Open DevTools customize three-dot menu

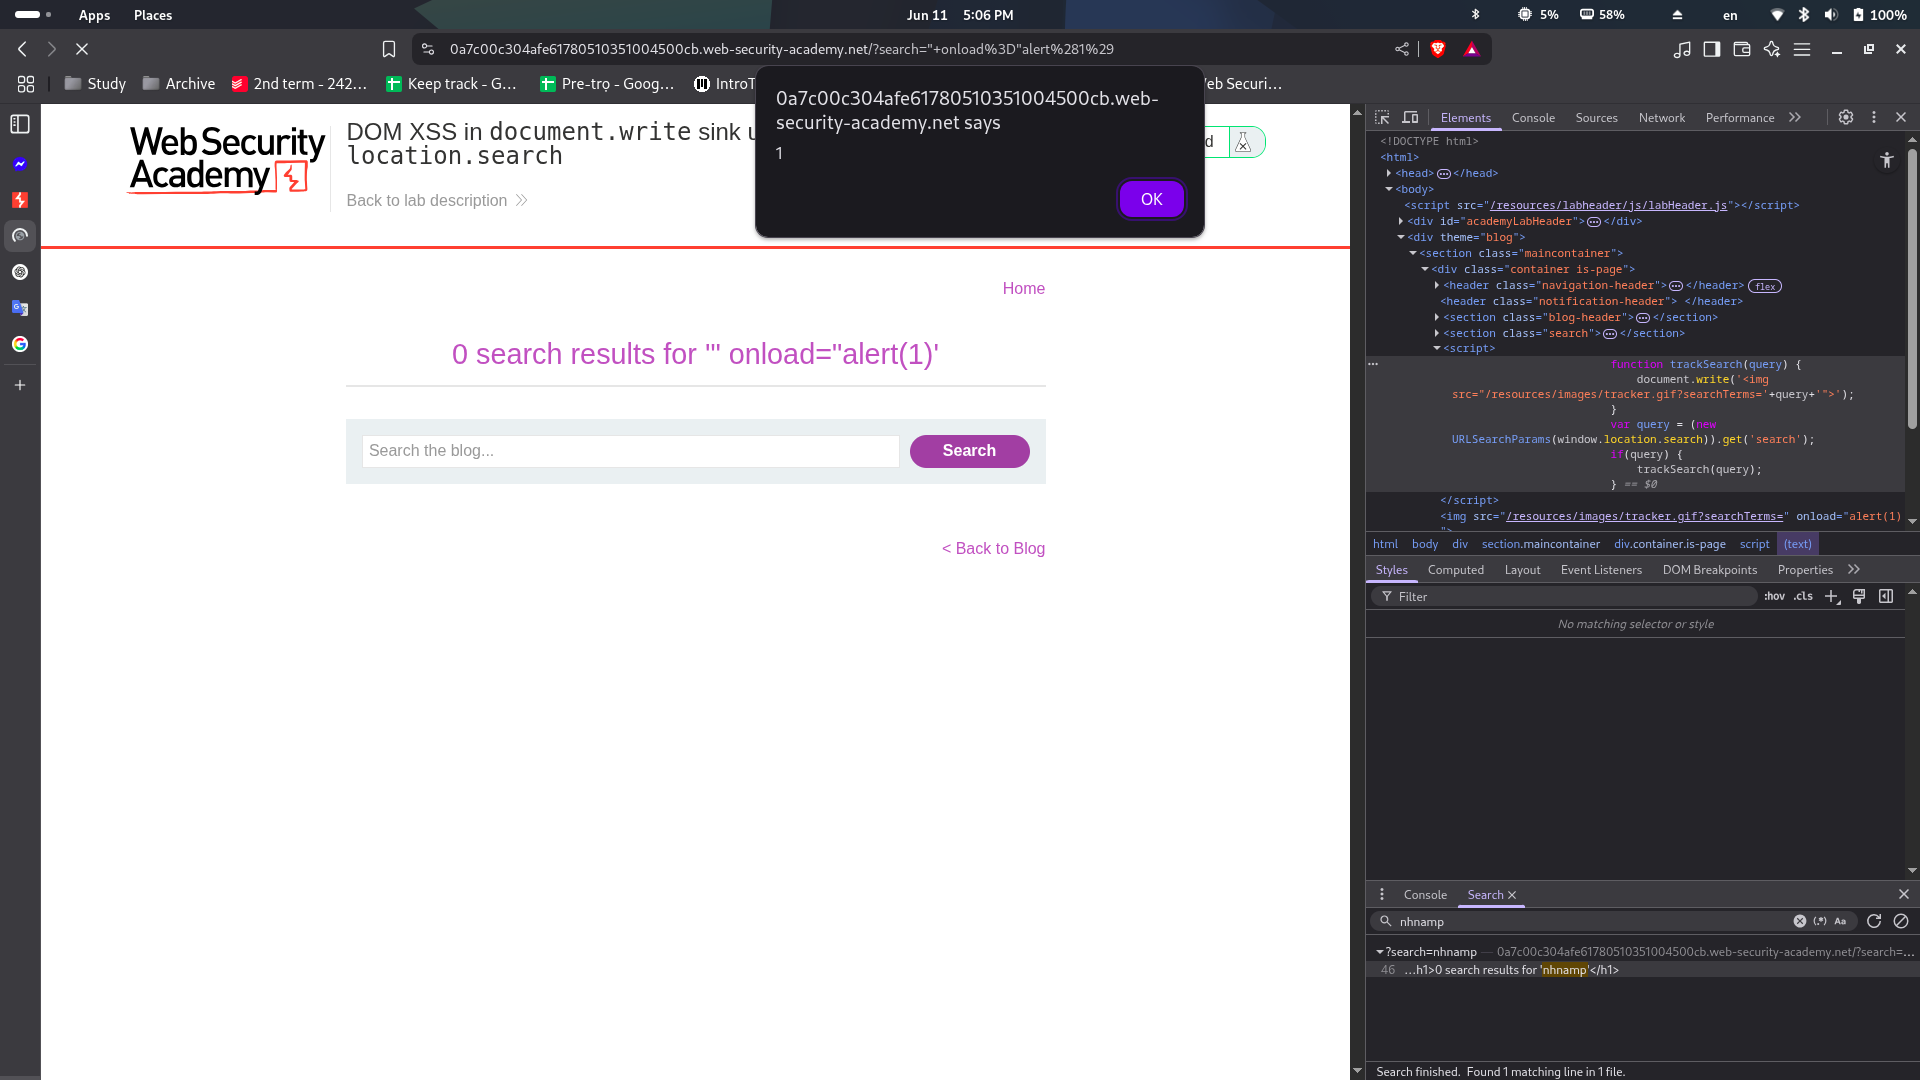pyautogui.click(x=1874, y=117)
